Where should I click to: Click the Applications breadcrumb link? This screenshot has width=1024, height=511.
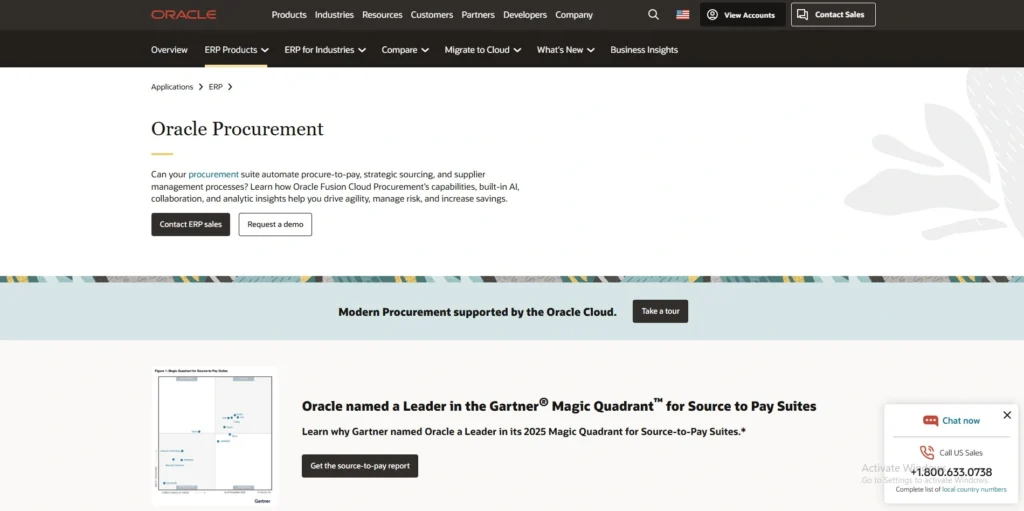(x=172, y=87)
